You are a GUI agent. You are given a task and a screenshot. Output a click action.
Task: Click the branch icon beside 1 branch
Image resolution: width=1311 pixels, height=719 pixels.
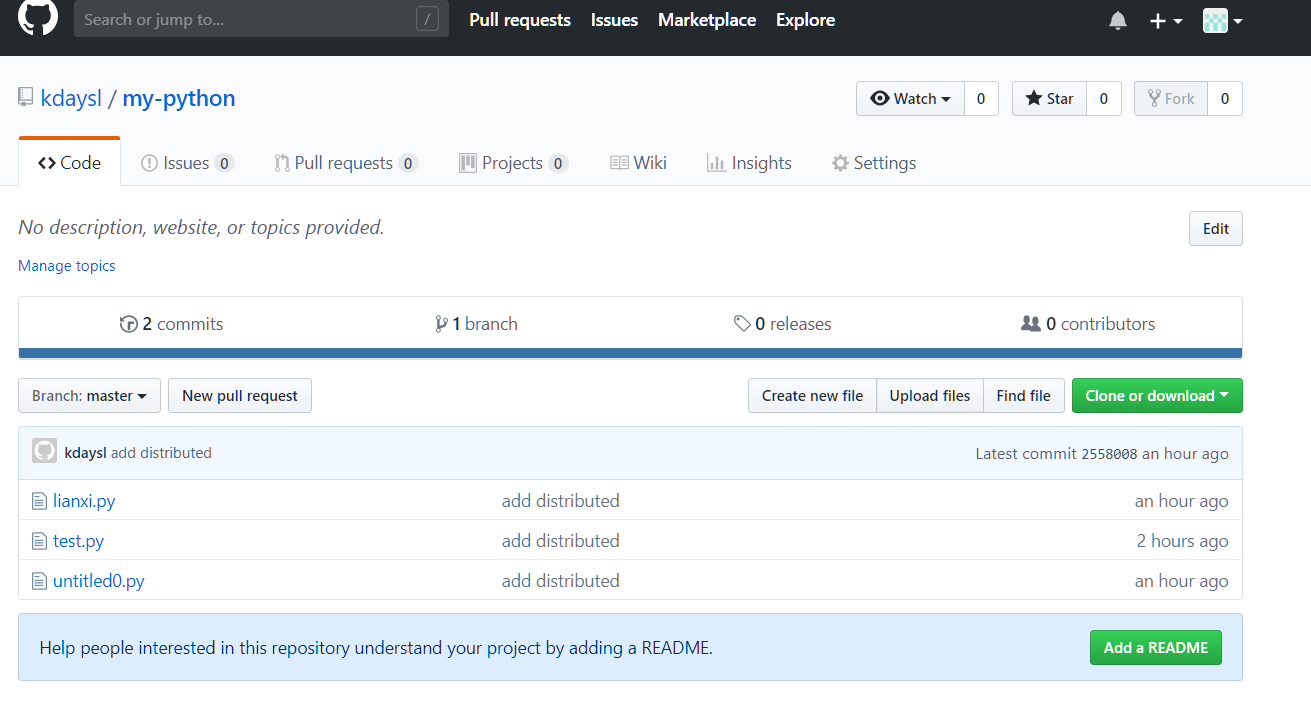click(x=441, y=324)
